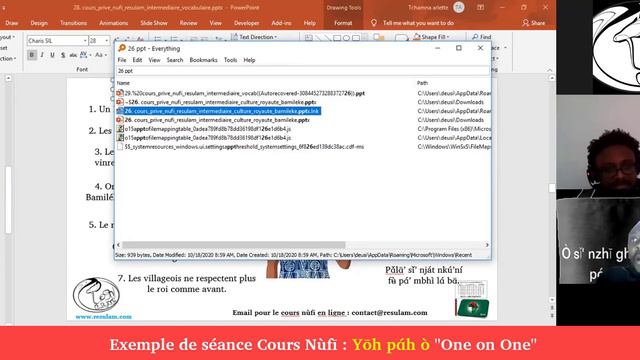The image size is (640, 360).
Task: Toggle Strikethrough (abc) in PowerPoint Font group
Action: point(73,55)
